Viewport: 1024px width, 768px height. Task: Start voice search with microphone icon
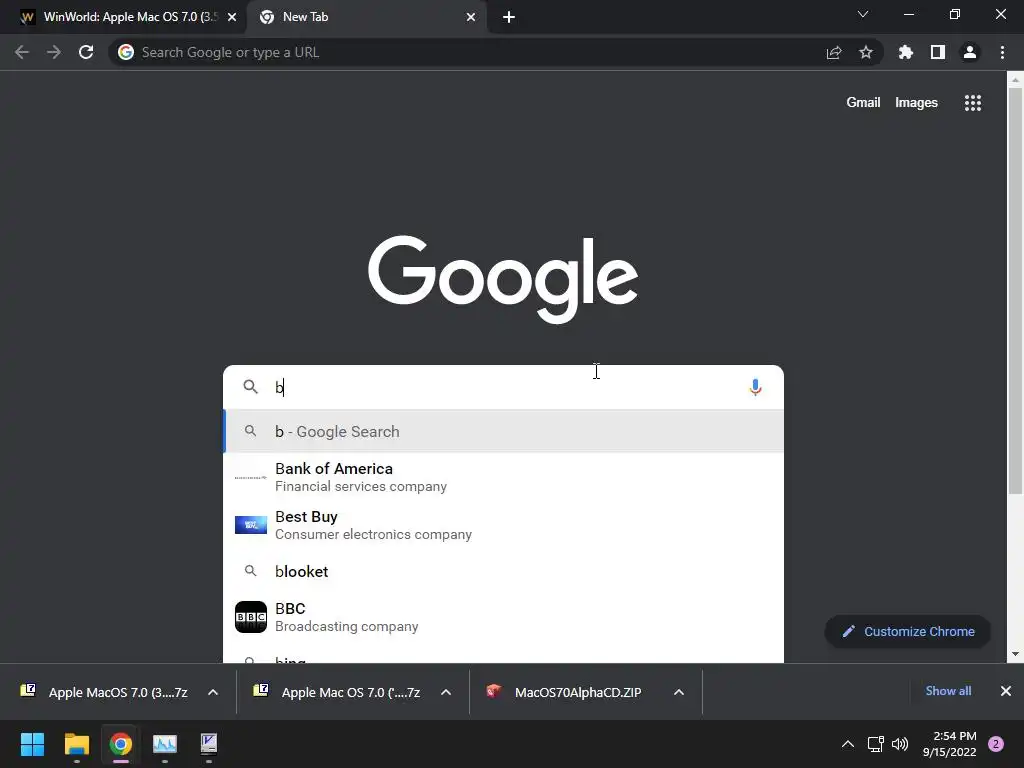click(x=756, y=387)
